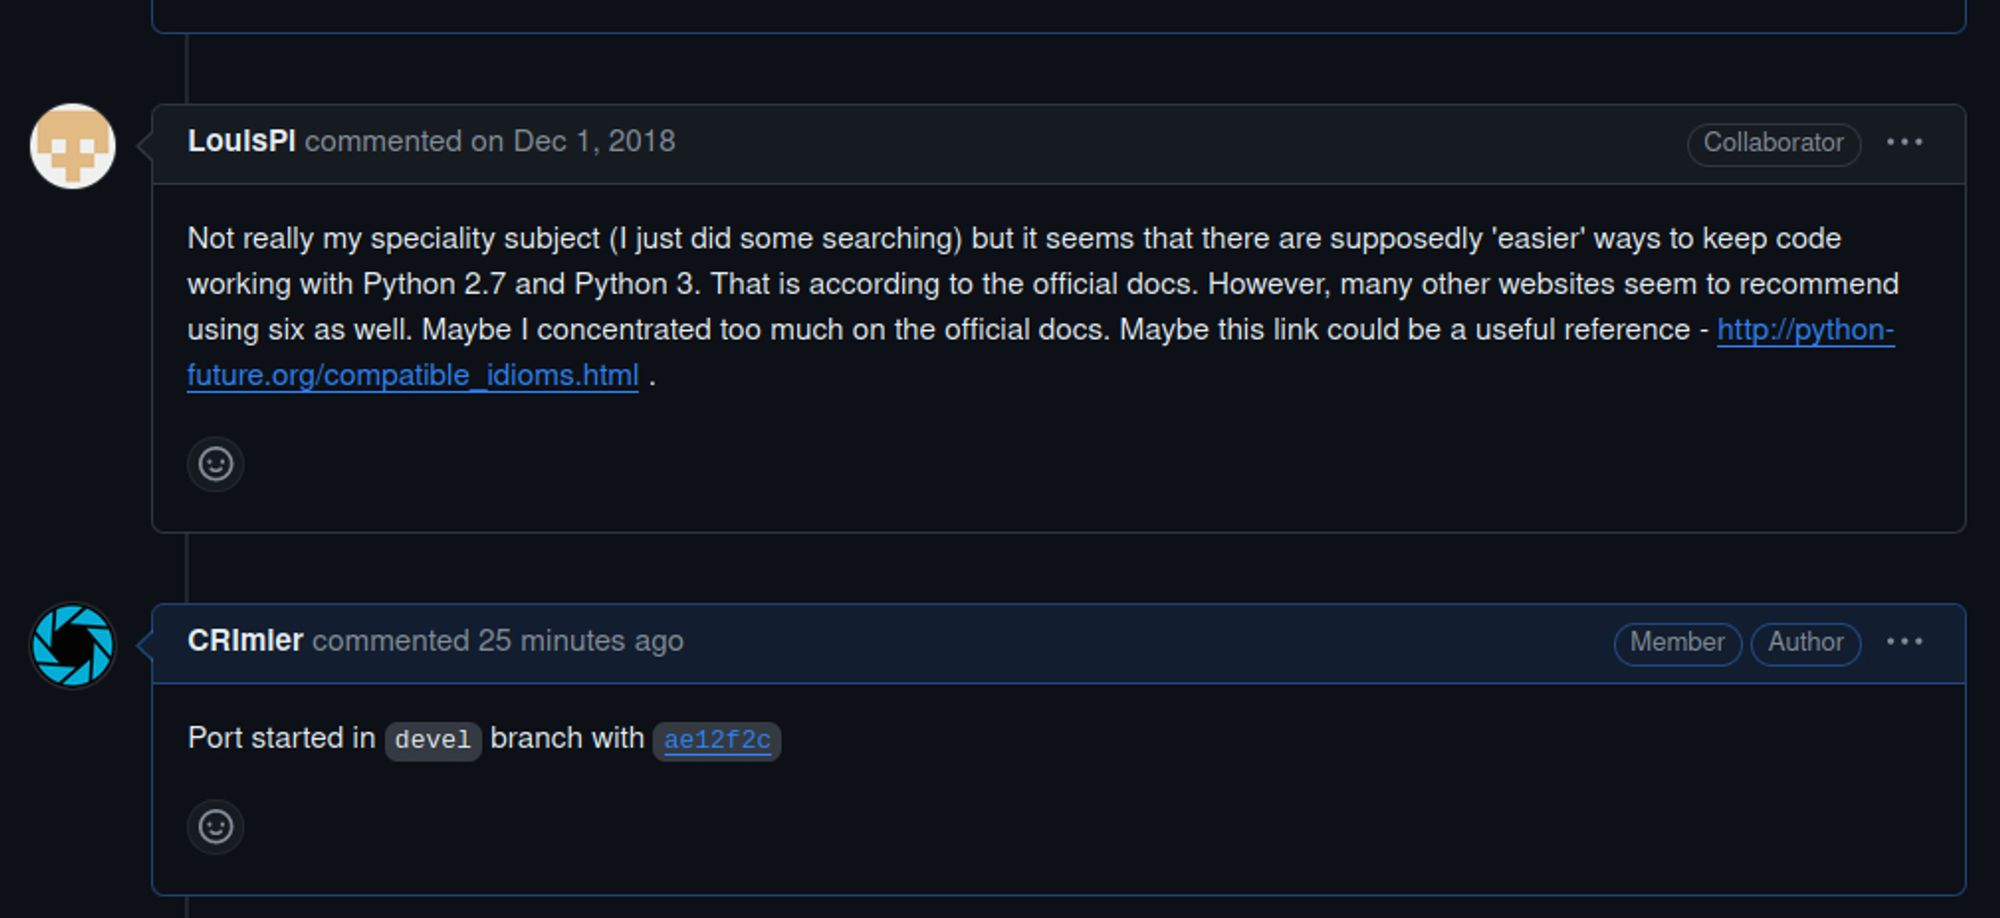Screen dimensions: 2000x918
Task: Visit the LouisPI username link
Action: 241,141
